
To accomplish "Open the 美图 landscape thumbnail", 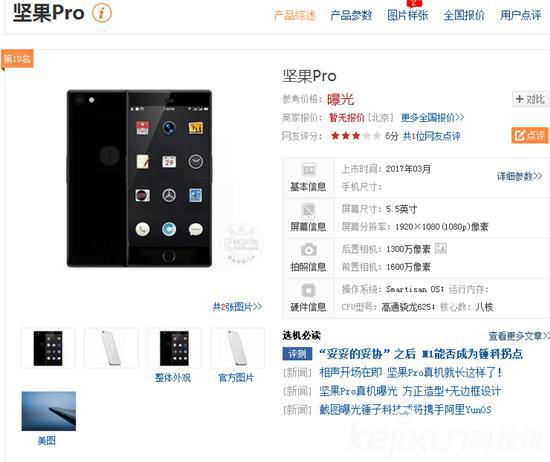I will point(48,411).
